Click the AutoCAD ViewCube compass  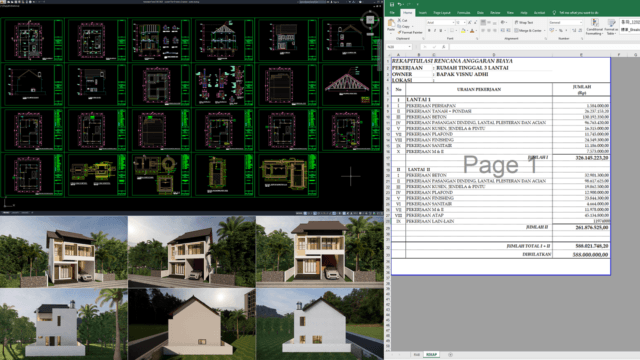coord(370,20)
